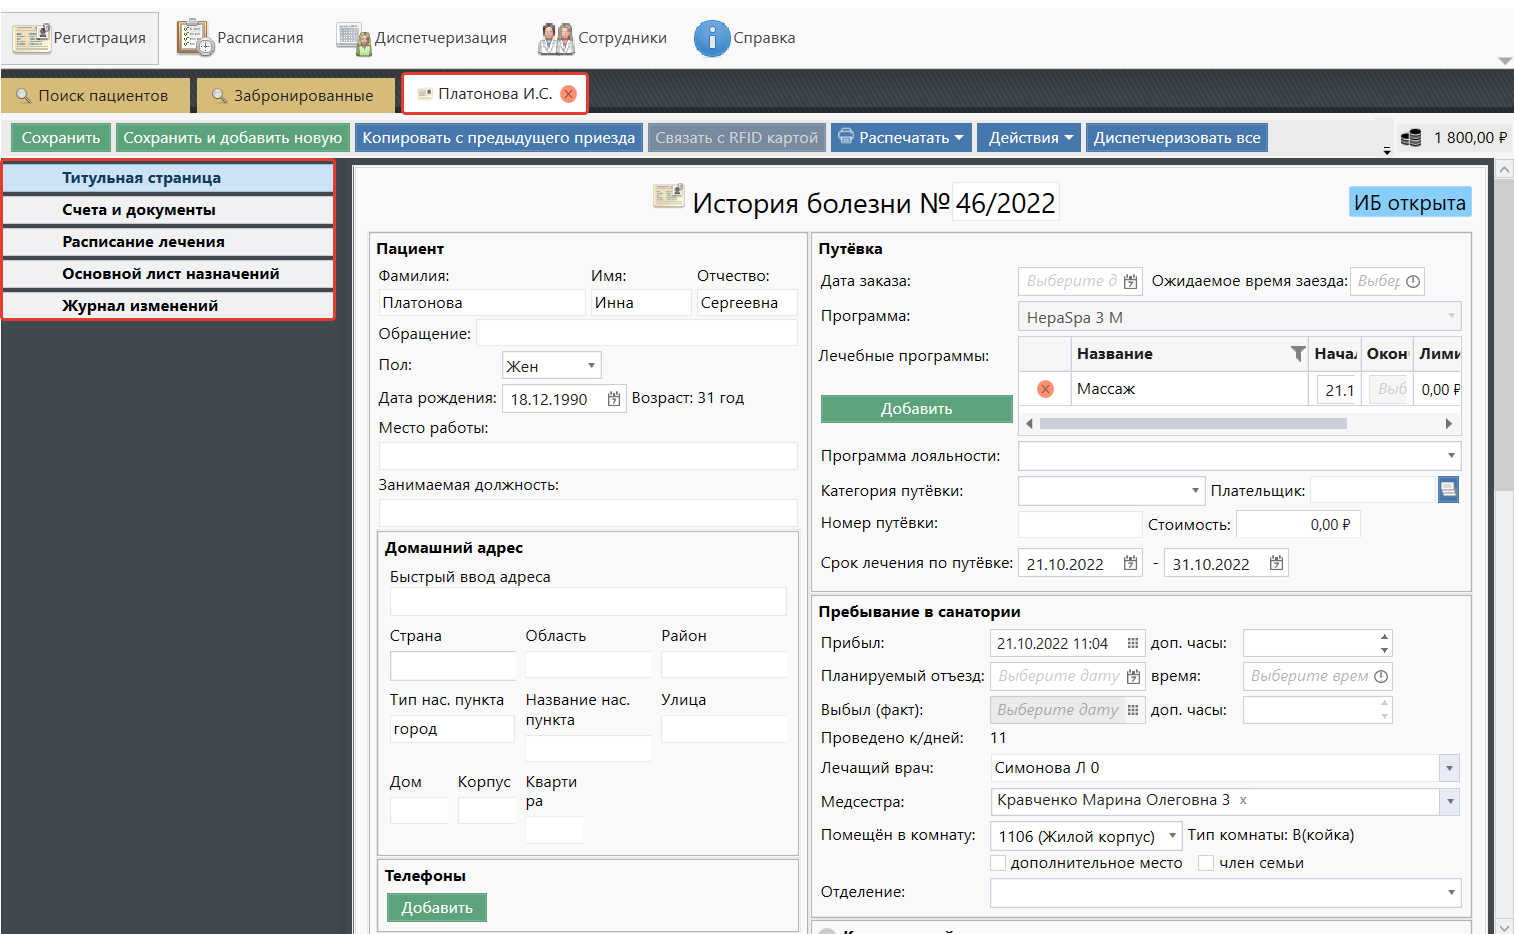Open calendar for Дата заказа field
The image size is (1514, 934).
[1130, 282]
